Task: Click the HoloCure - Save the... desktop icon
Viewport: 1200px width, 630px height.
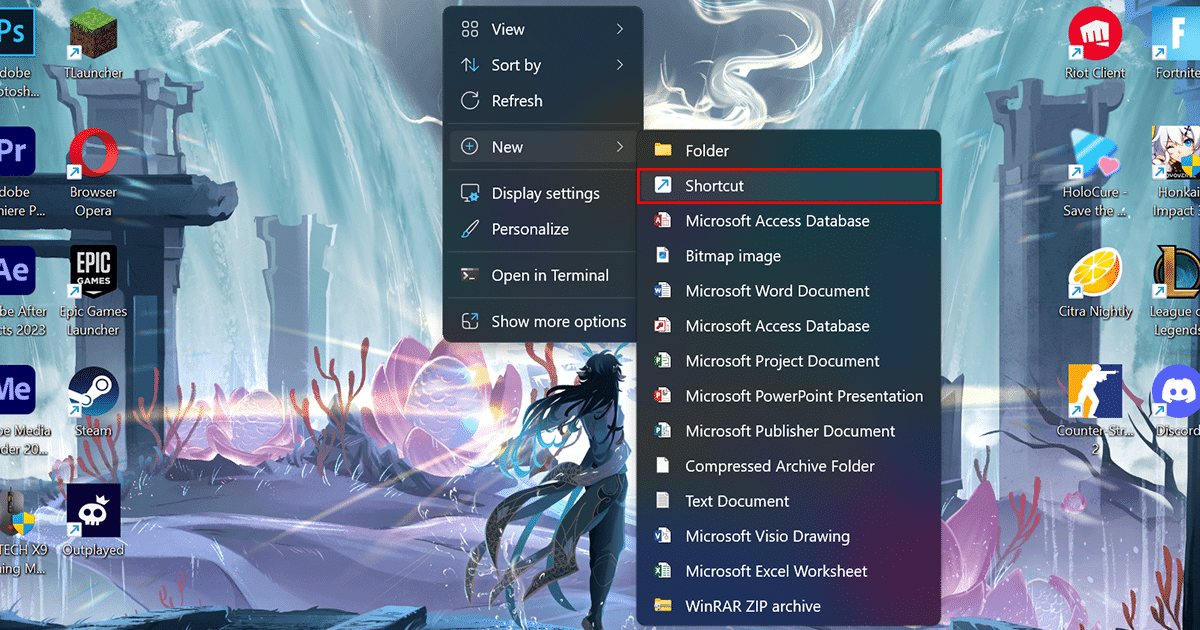Action: coord(1095,170)
